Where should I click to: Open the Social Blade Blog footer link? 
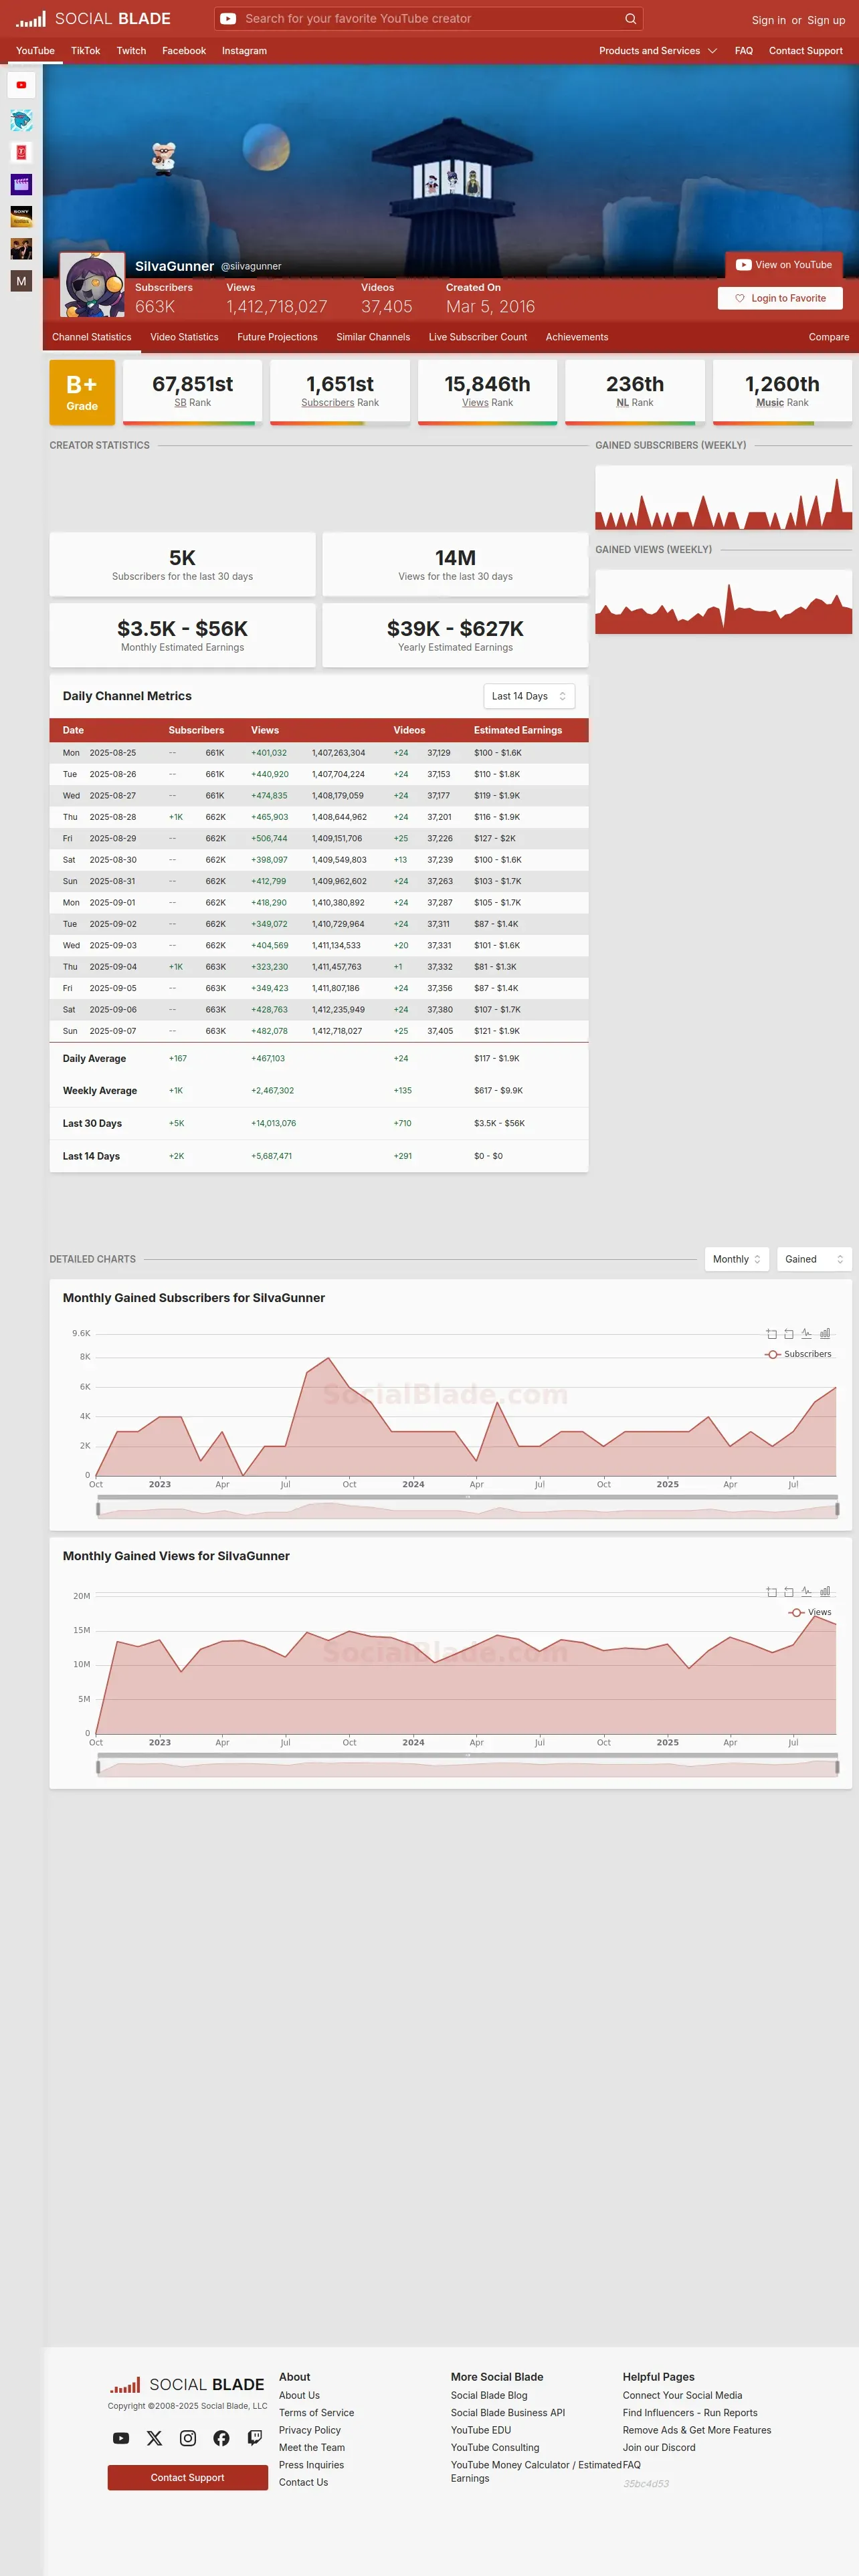tap(489, 2395)
